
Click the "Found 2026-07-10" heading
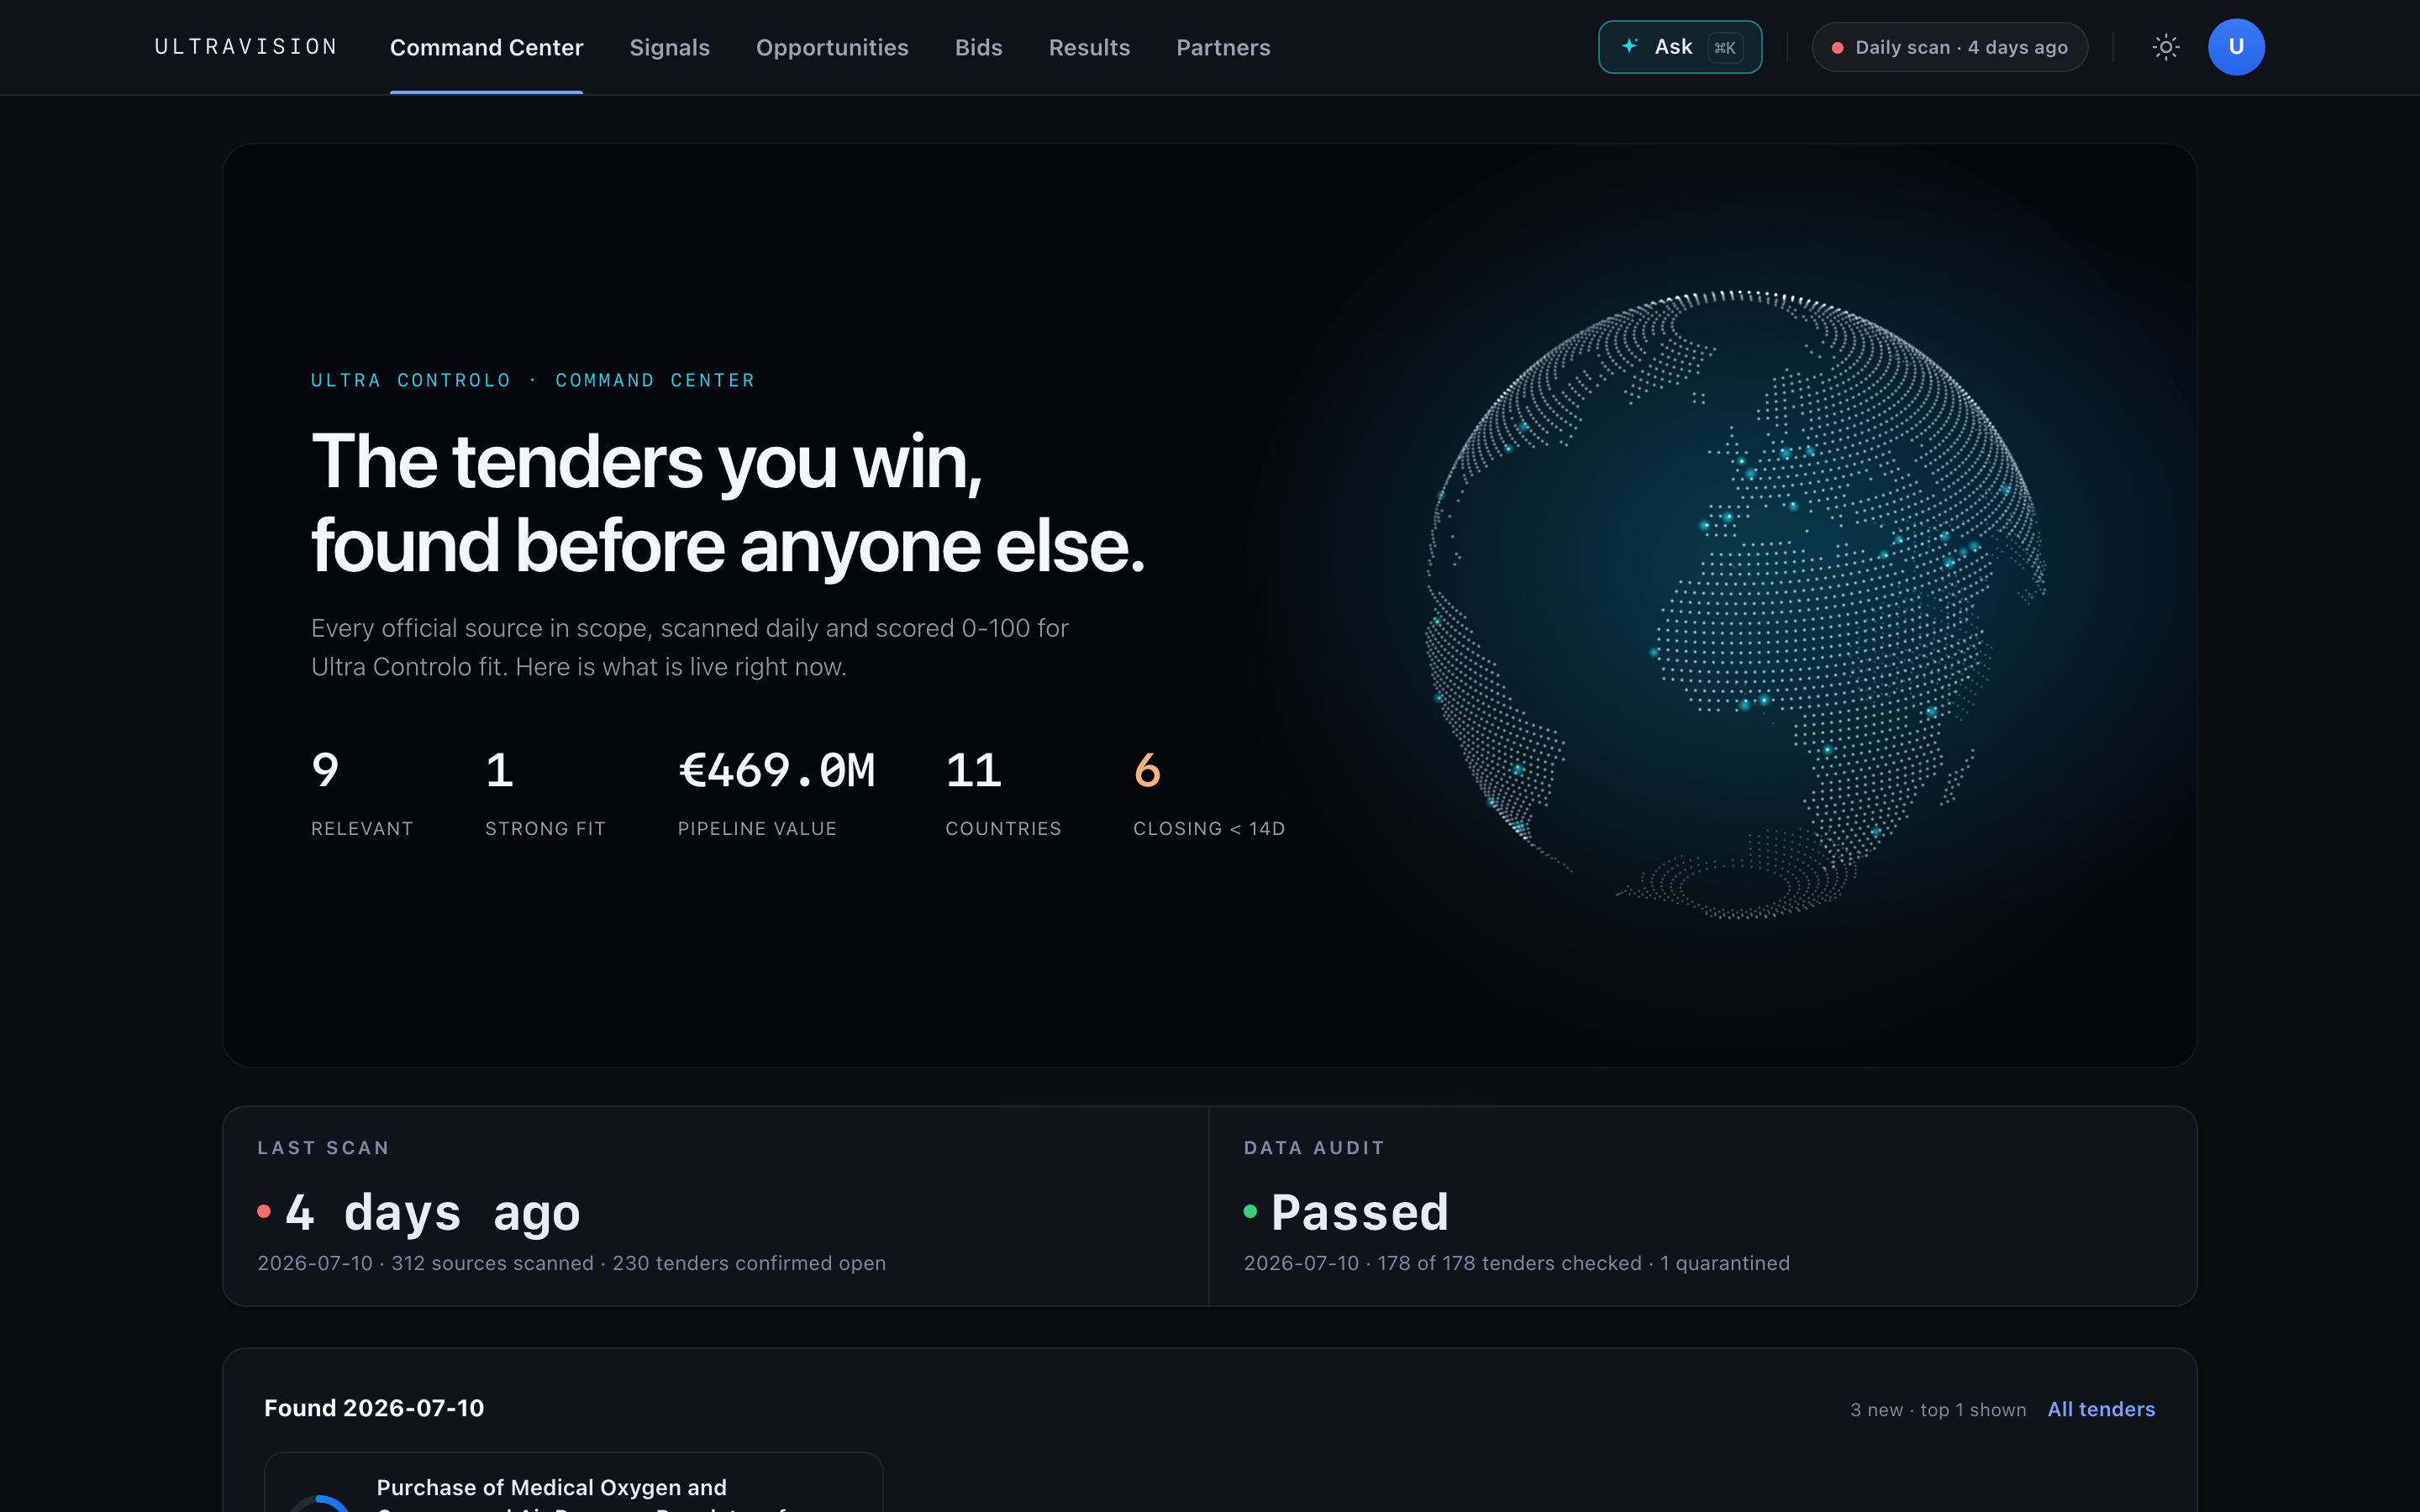[x=374, y=1408]
